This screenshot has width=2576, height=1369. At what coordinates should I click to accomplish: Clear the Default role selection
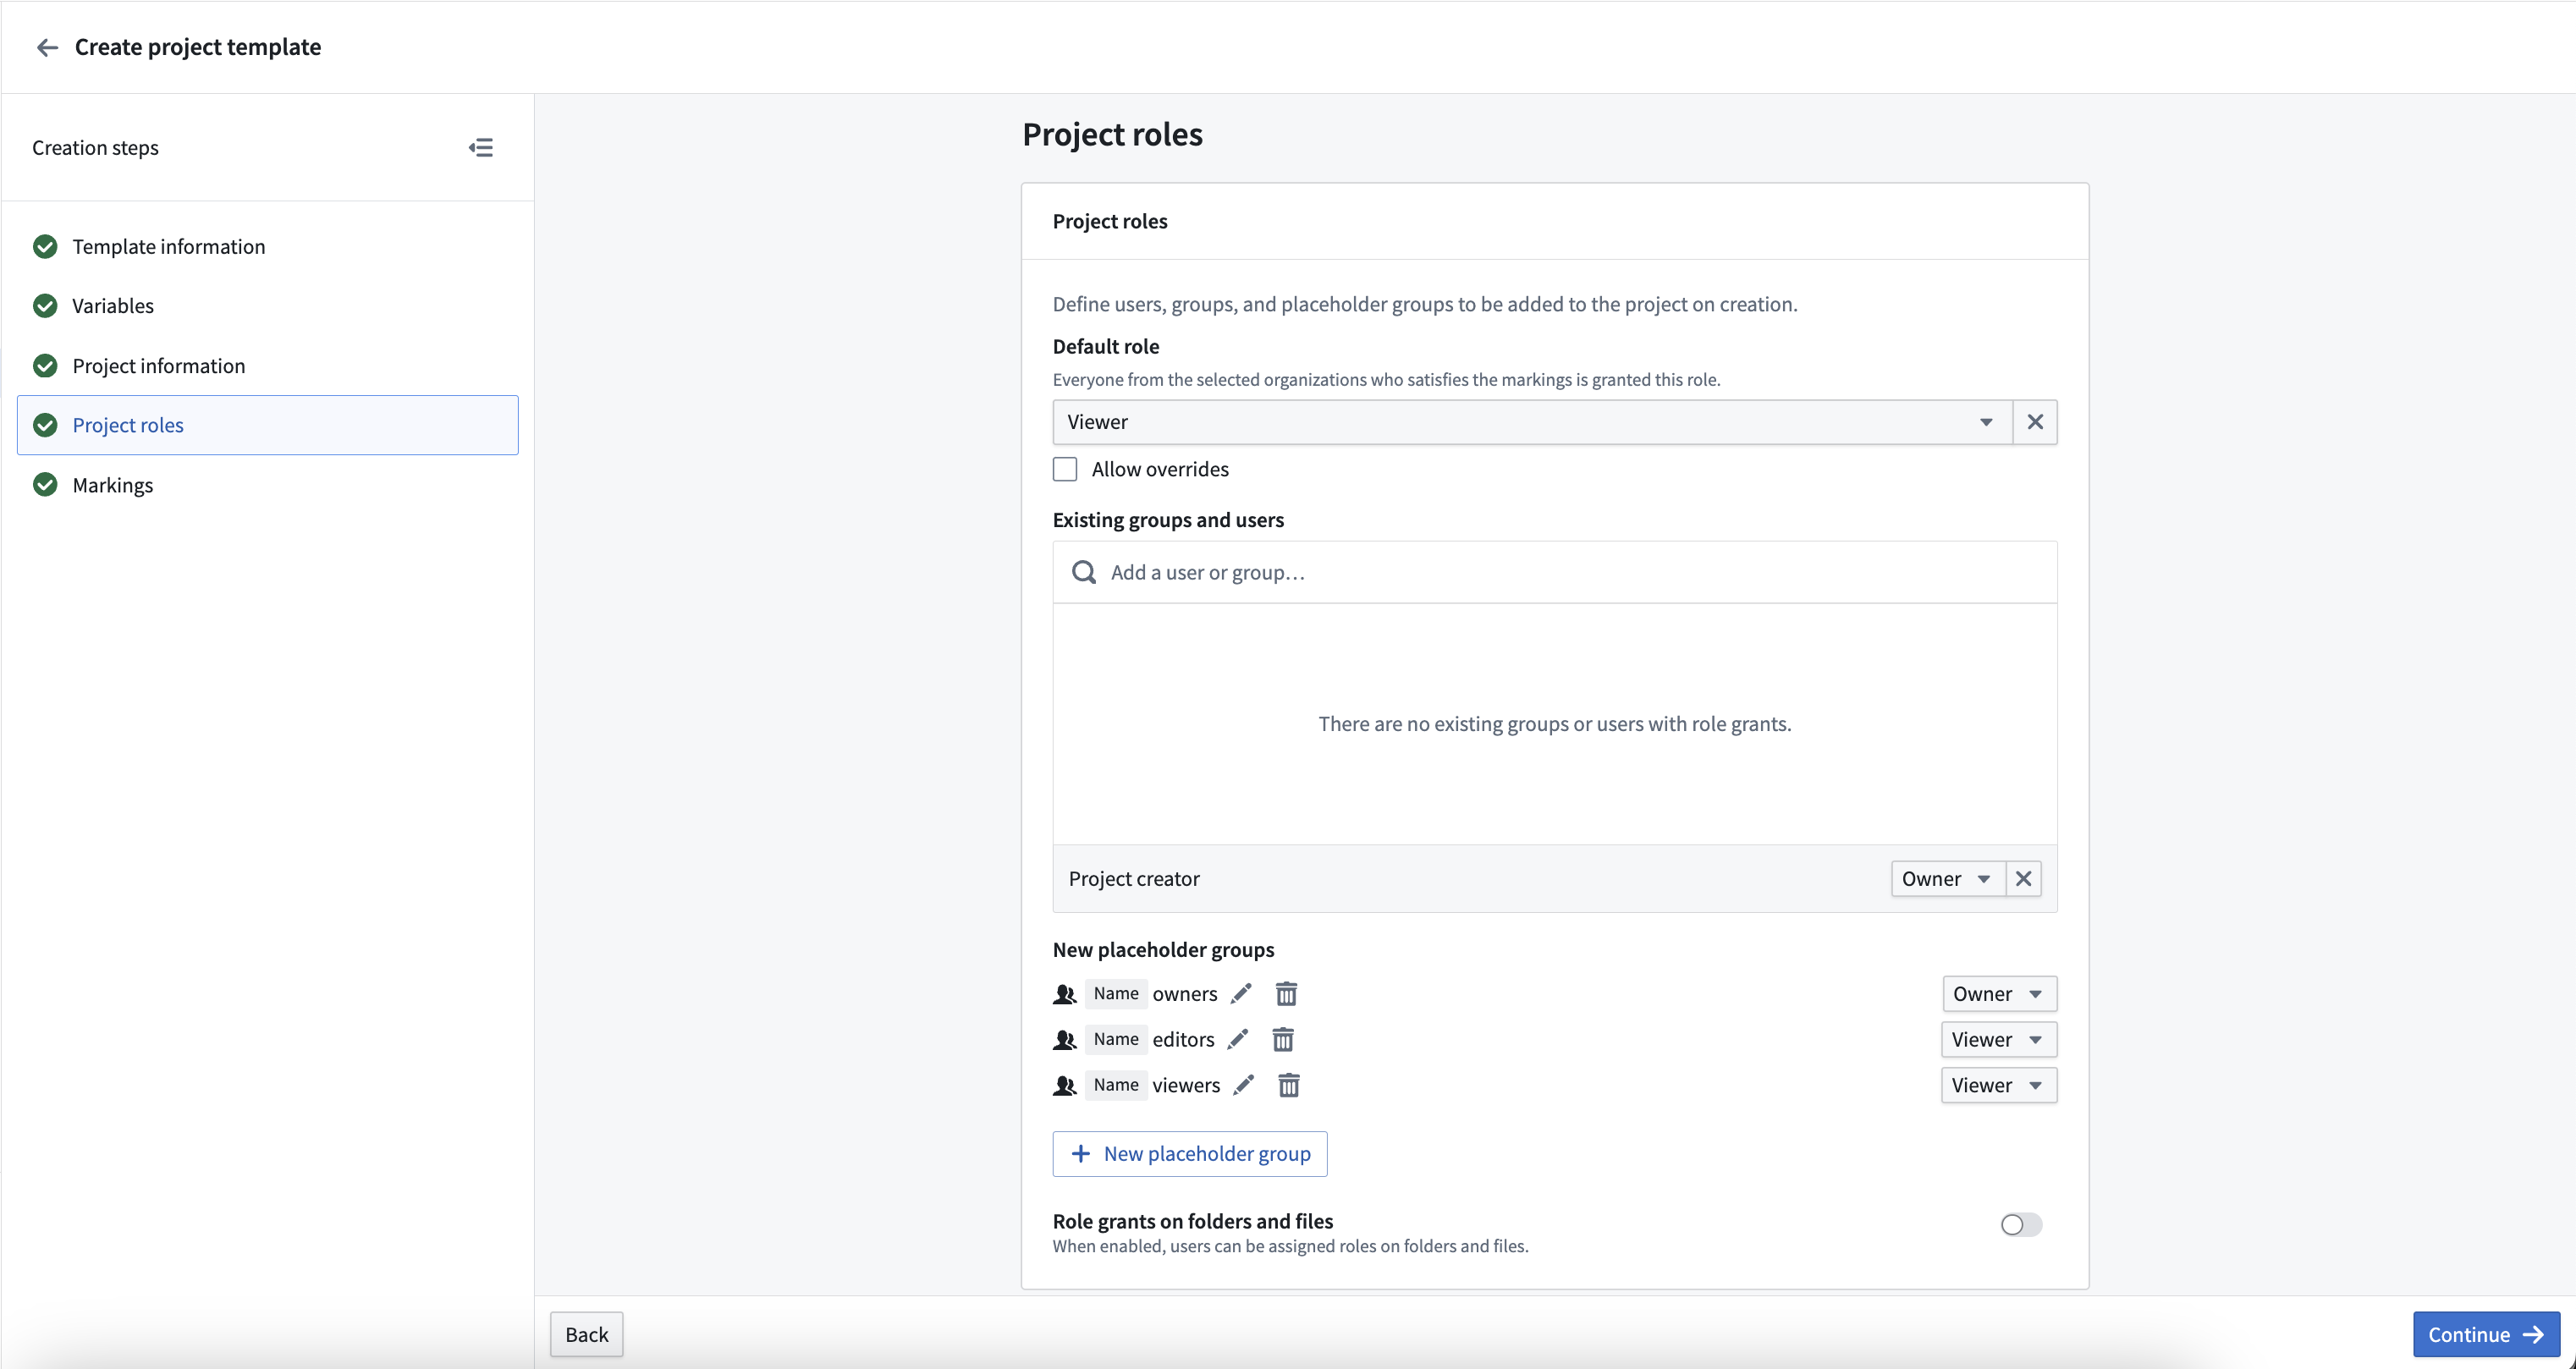(x=2035, y=422)
